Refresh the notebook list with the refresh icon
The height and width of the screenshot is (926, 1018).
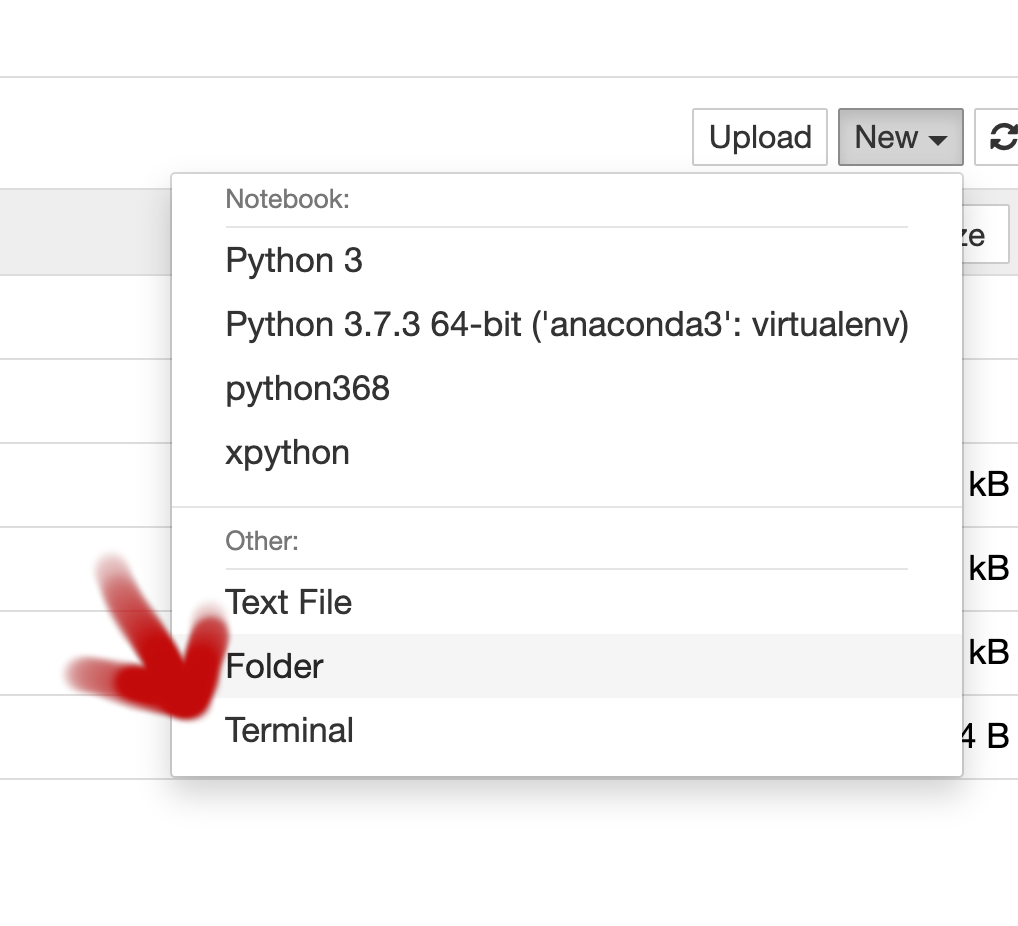tap(1000, 137)
